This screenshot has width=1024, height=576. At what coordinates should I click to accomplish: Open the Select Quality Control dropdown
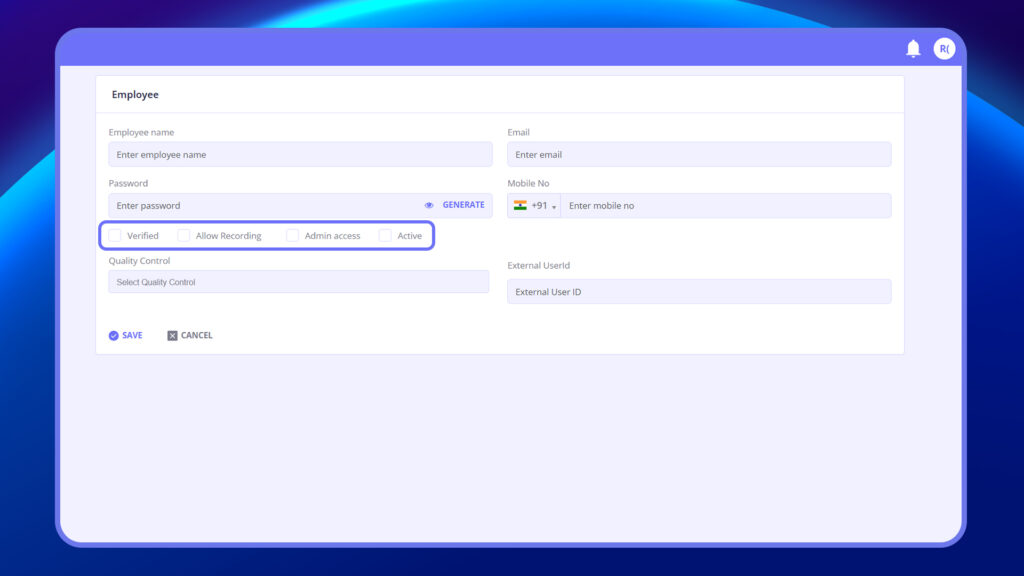(298, 282)
